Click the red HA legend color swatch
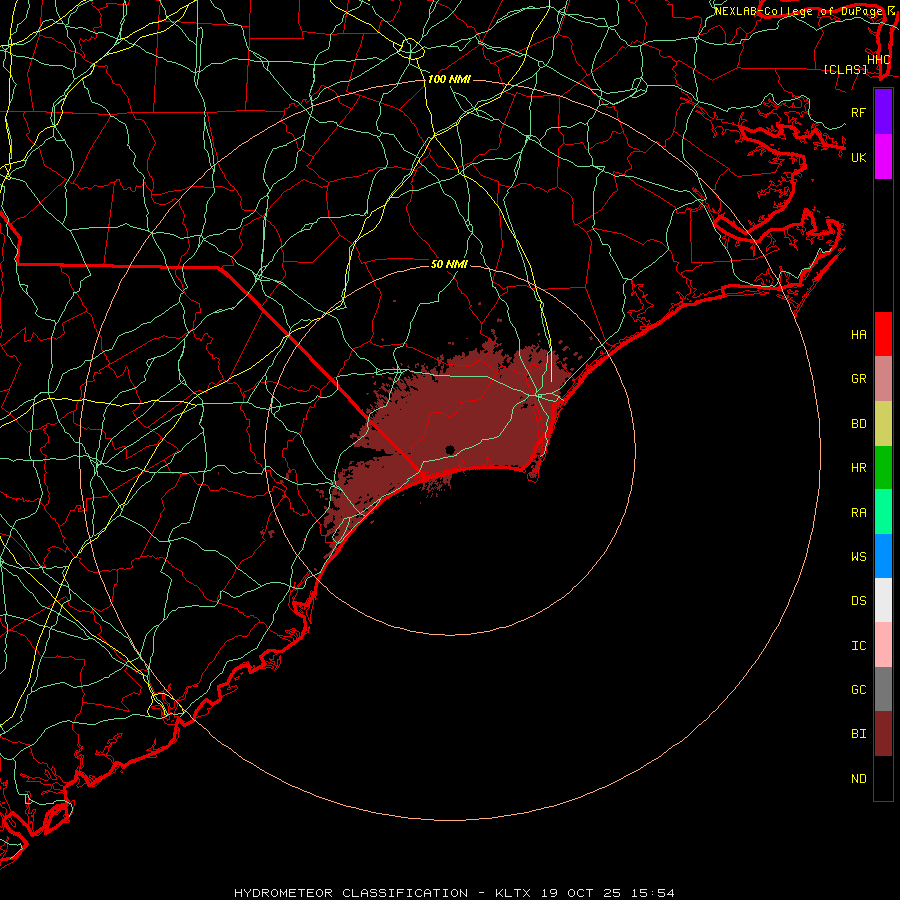This screenshot has height=900, width=900. click(x=883, y=334)
